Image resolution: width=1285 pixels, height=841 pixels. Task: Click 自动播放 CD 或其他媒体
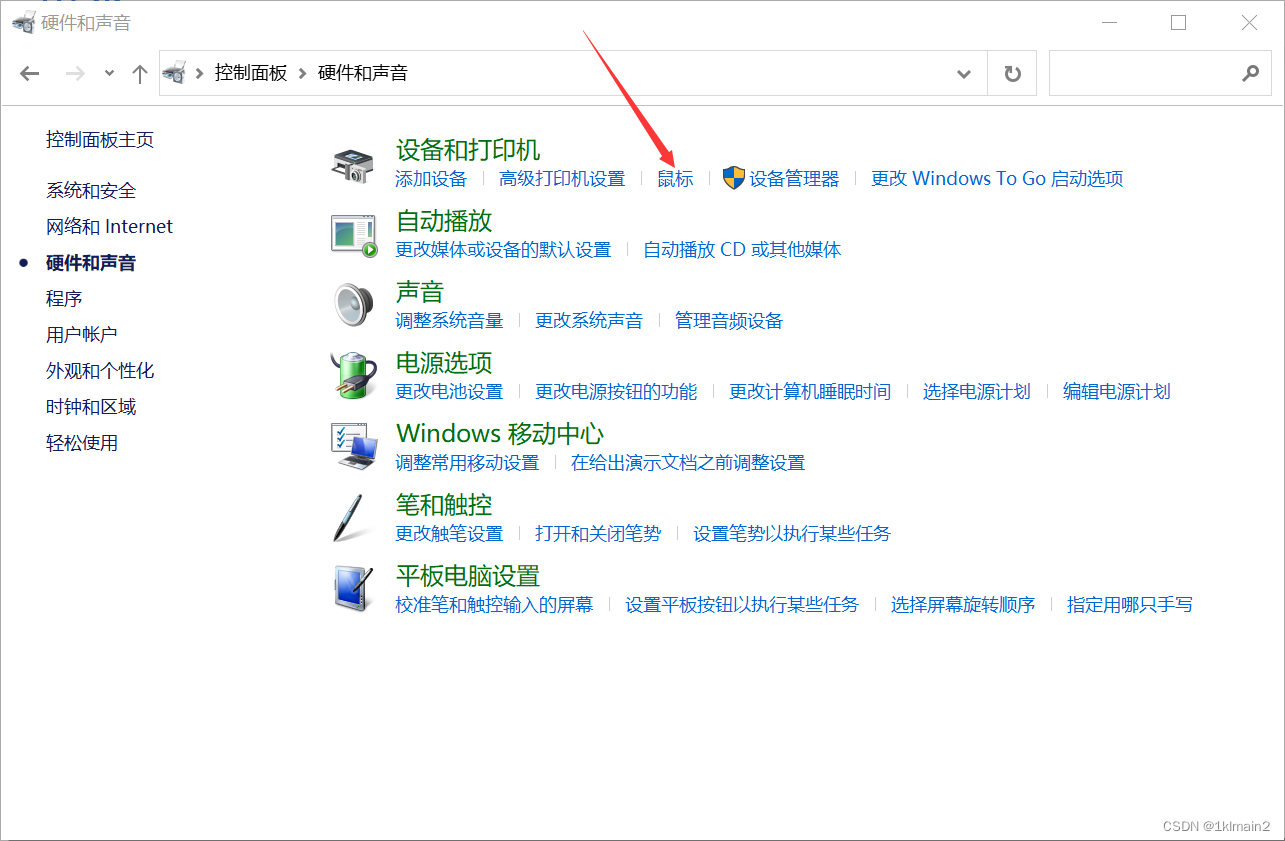coord(742,250)
